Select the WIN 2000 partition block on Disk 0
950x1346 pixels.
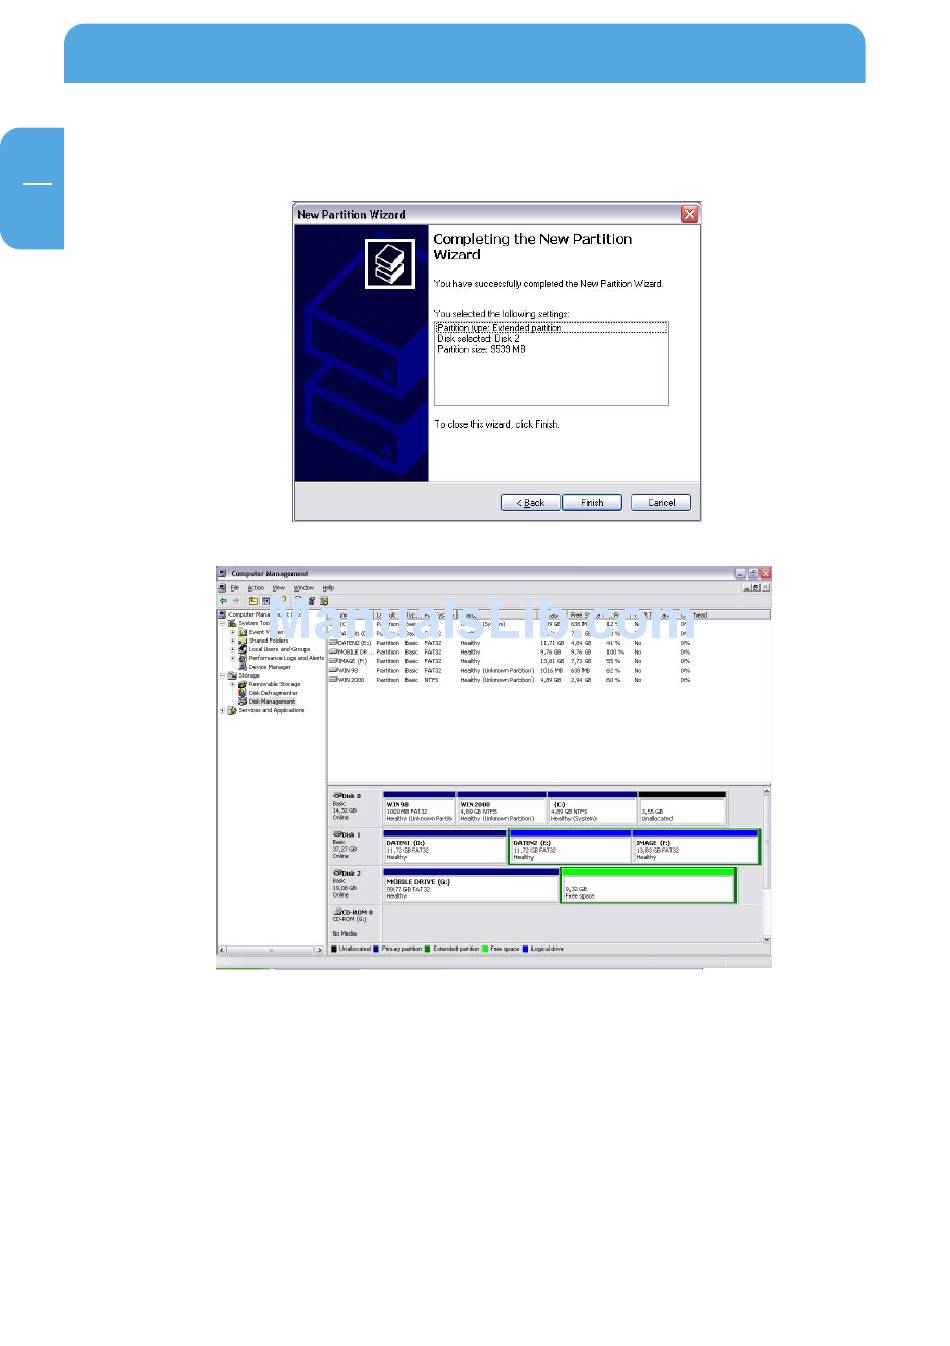(x=502, y=808)
